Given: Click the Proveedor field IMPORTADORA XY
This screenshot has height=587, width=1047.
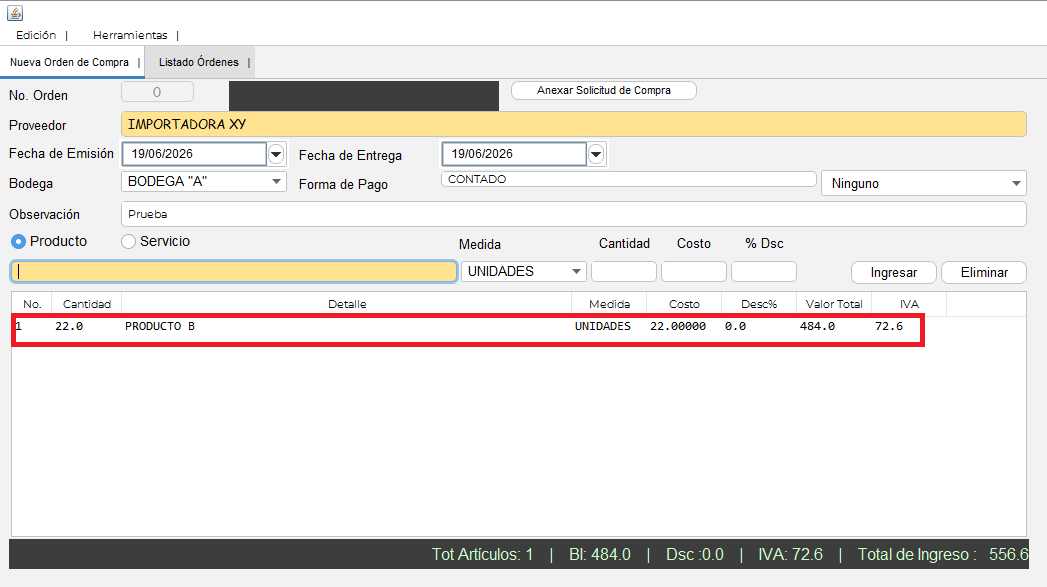Looking at the screenshot, I should coord(574,124).
